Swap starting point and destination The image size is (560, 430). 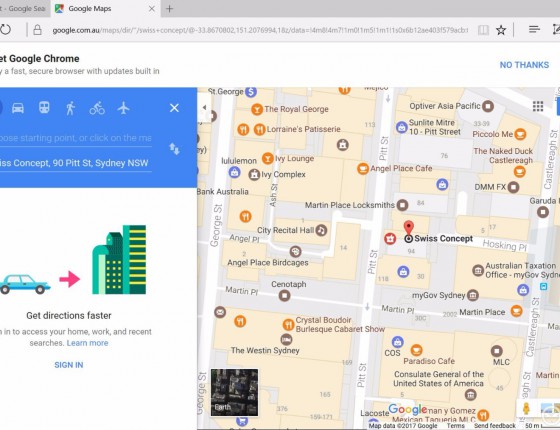coord(174,149)
